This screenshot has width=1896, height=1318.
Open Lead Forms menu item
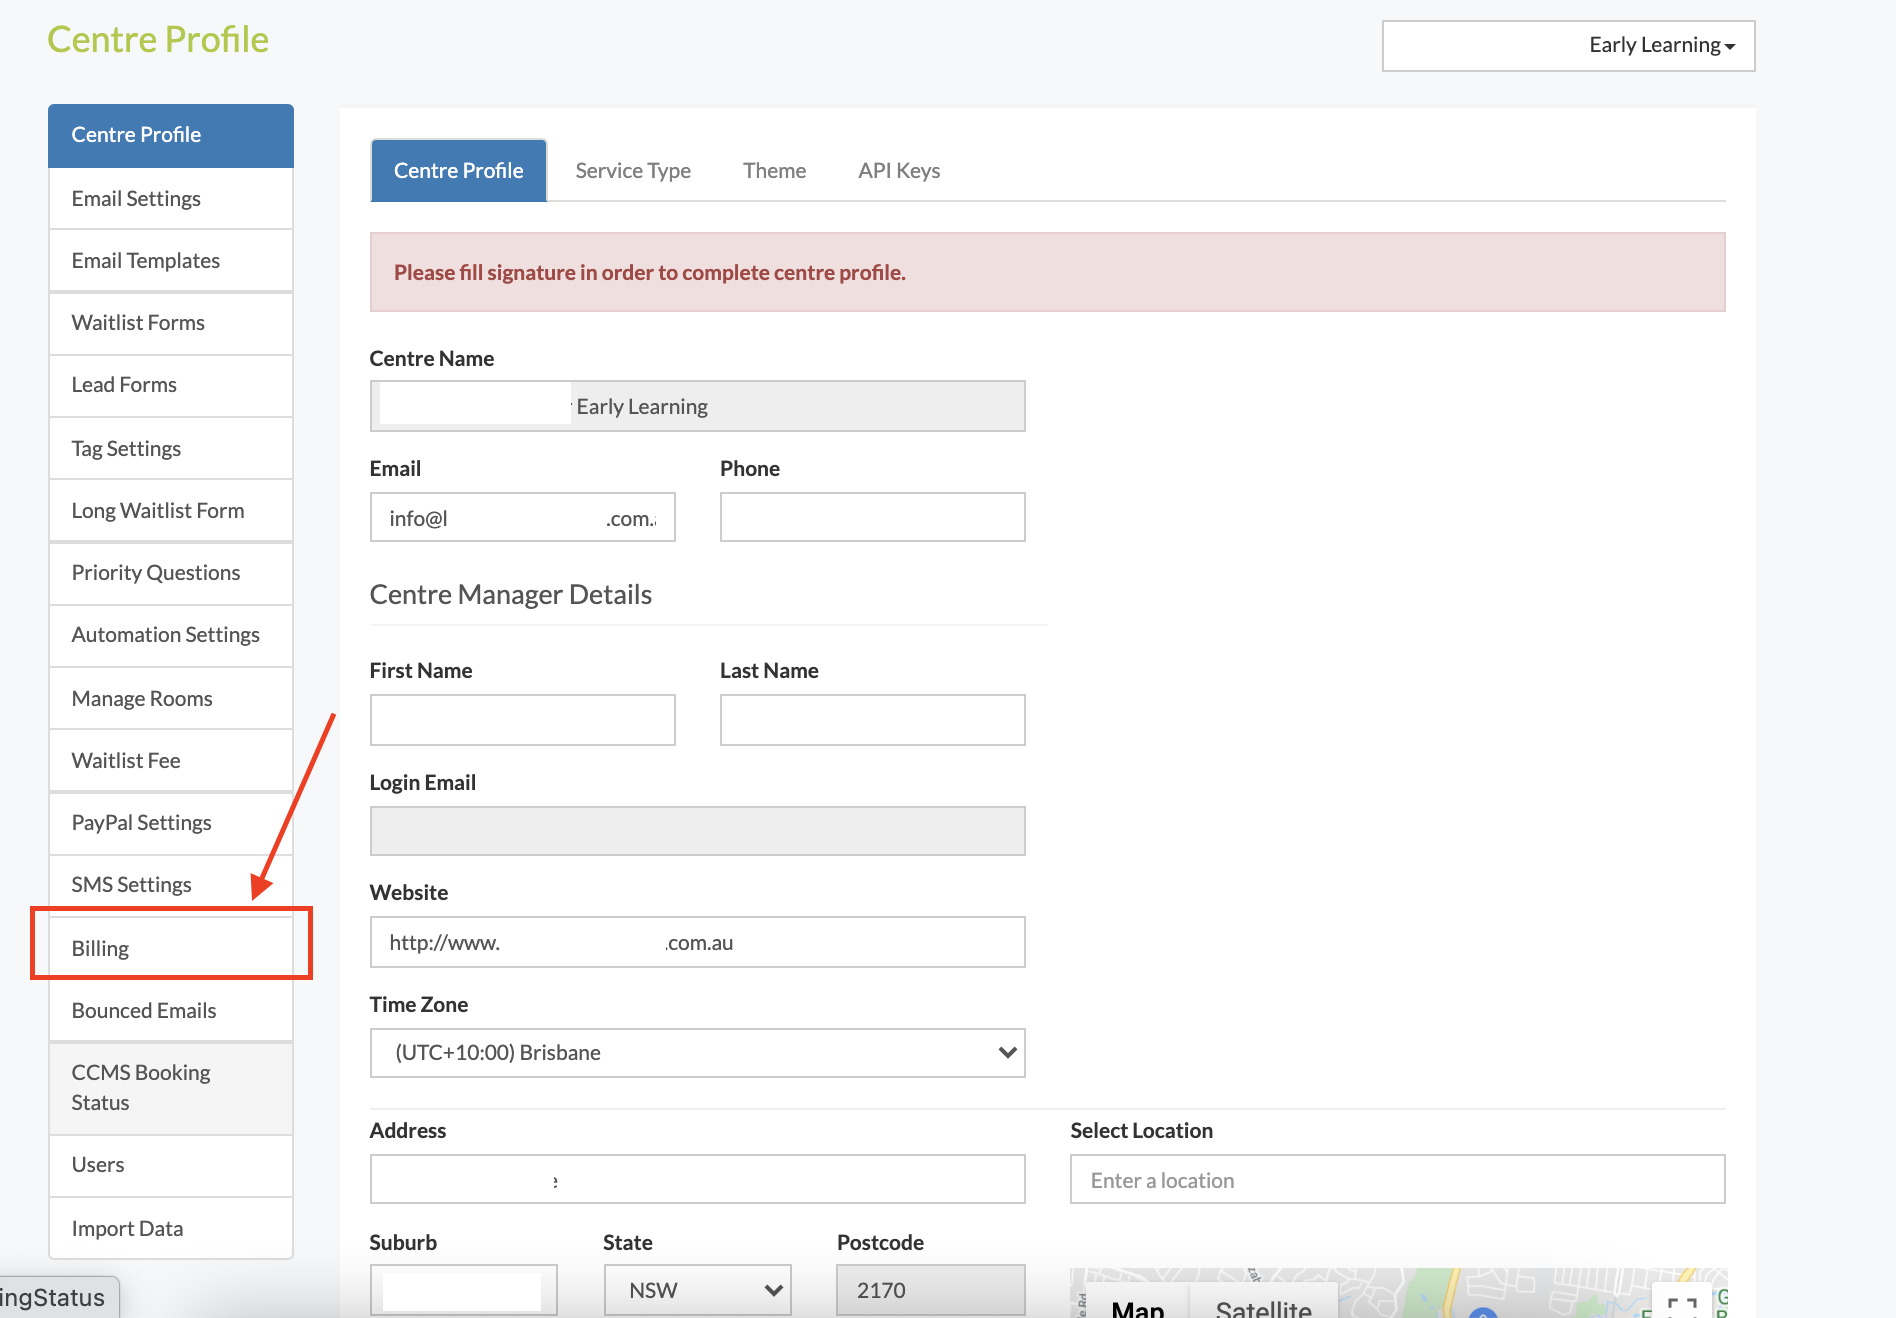171,385
